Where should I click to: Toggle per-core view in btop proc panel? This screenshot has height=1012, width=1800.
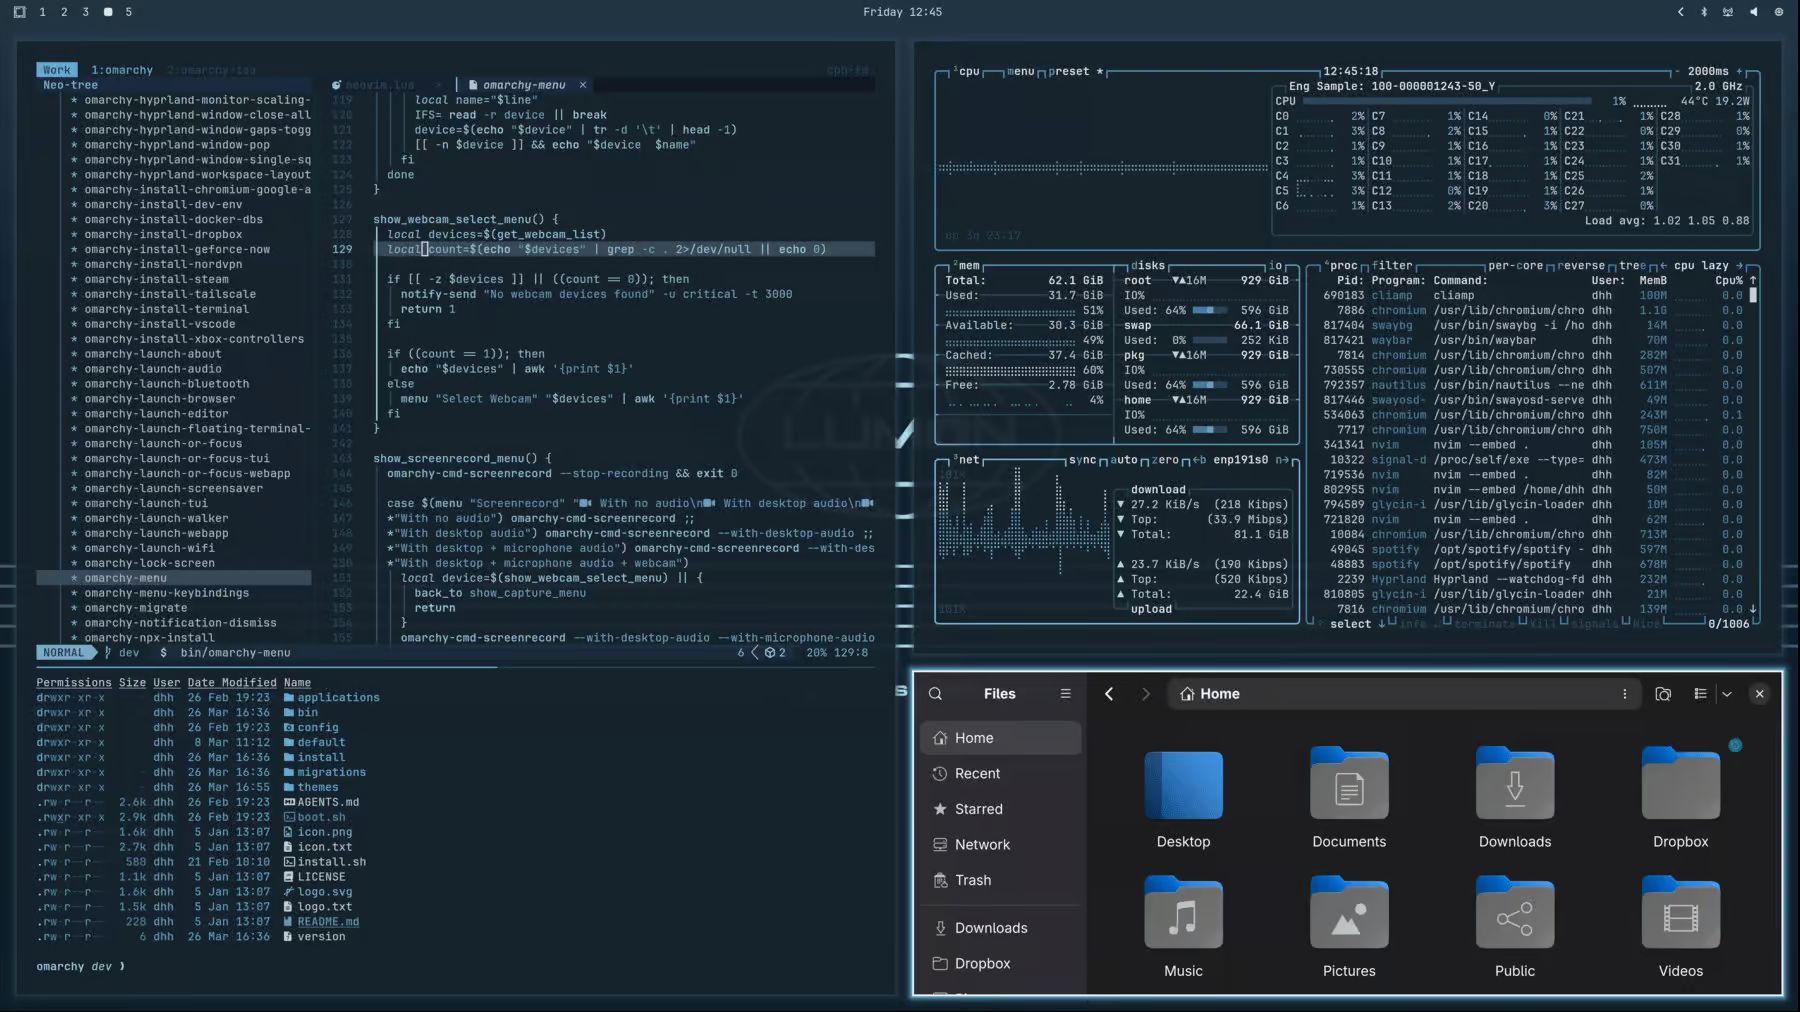[x=1514, y=266]
